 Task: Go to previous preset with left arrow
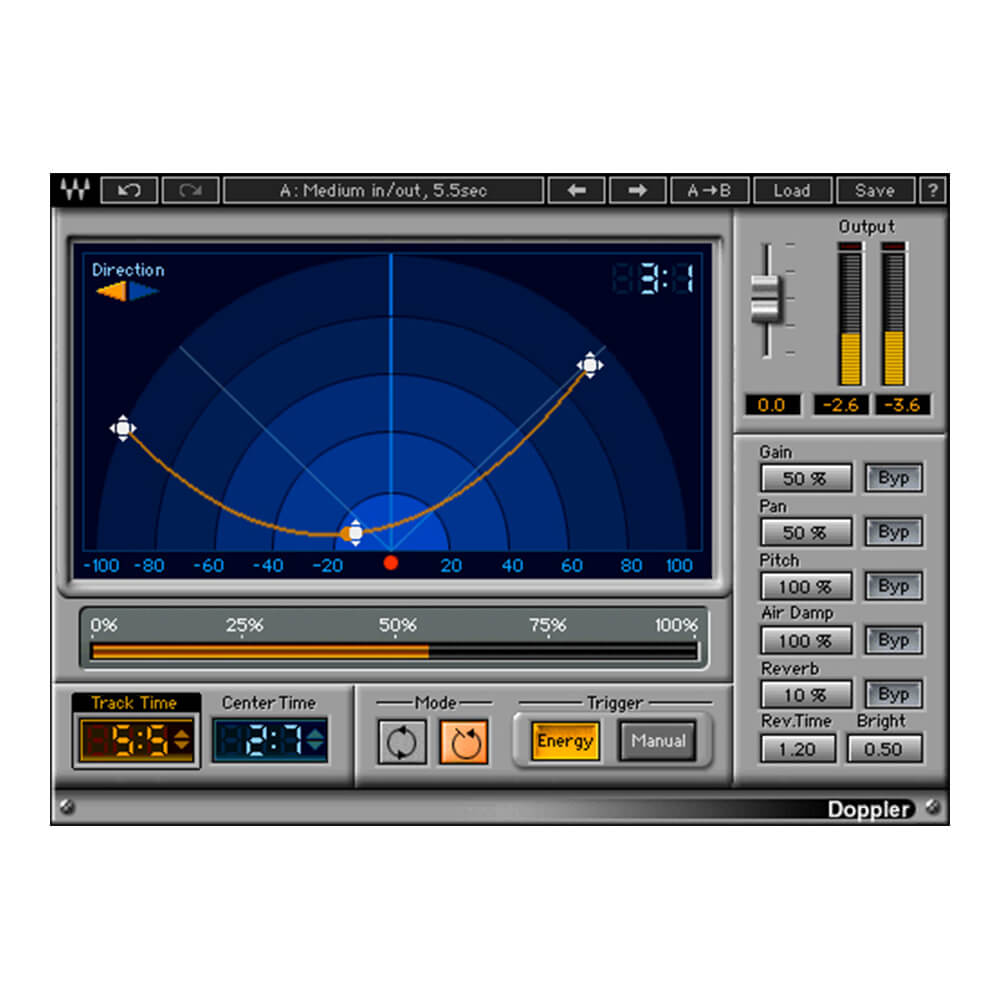(x=577, y=191)
